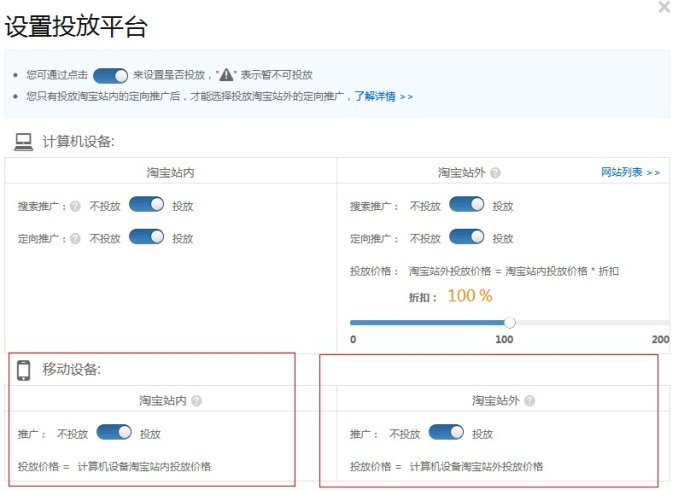
Task: Toggle 搜索推广 for computer 淘宝站内
Action: (147, 205)
